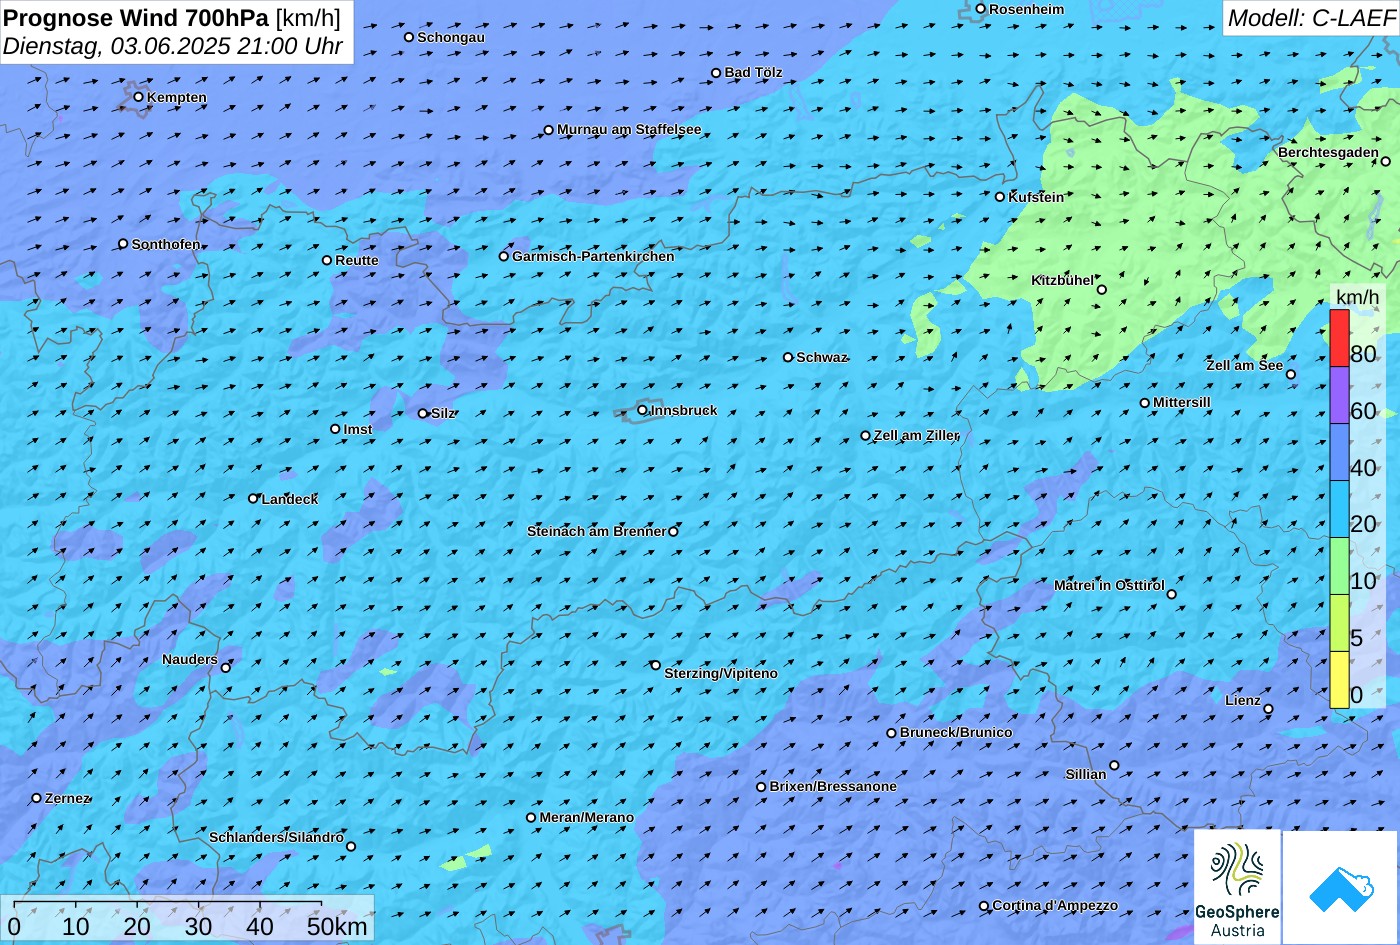The width and height of the screenshot is (1400, 945).
Task: Click the Sterzing/Vipiteno label
Action: (x=721, y=673)
